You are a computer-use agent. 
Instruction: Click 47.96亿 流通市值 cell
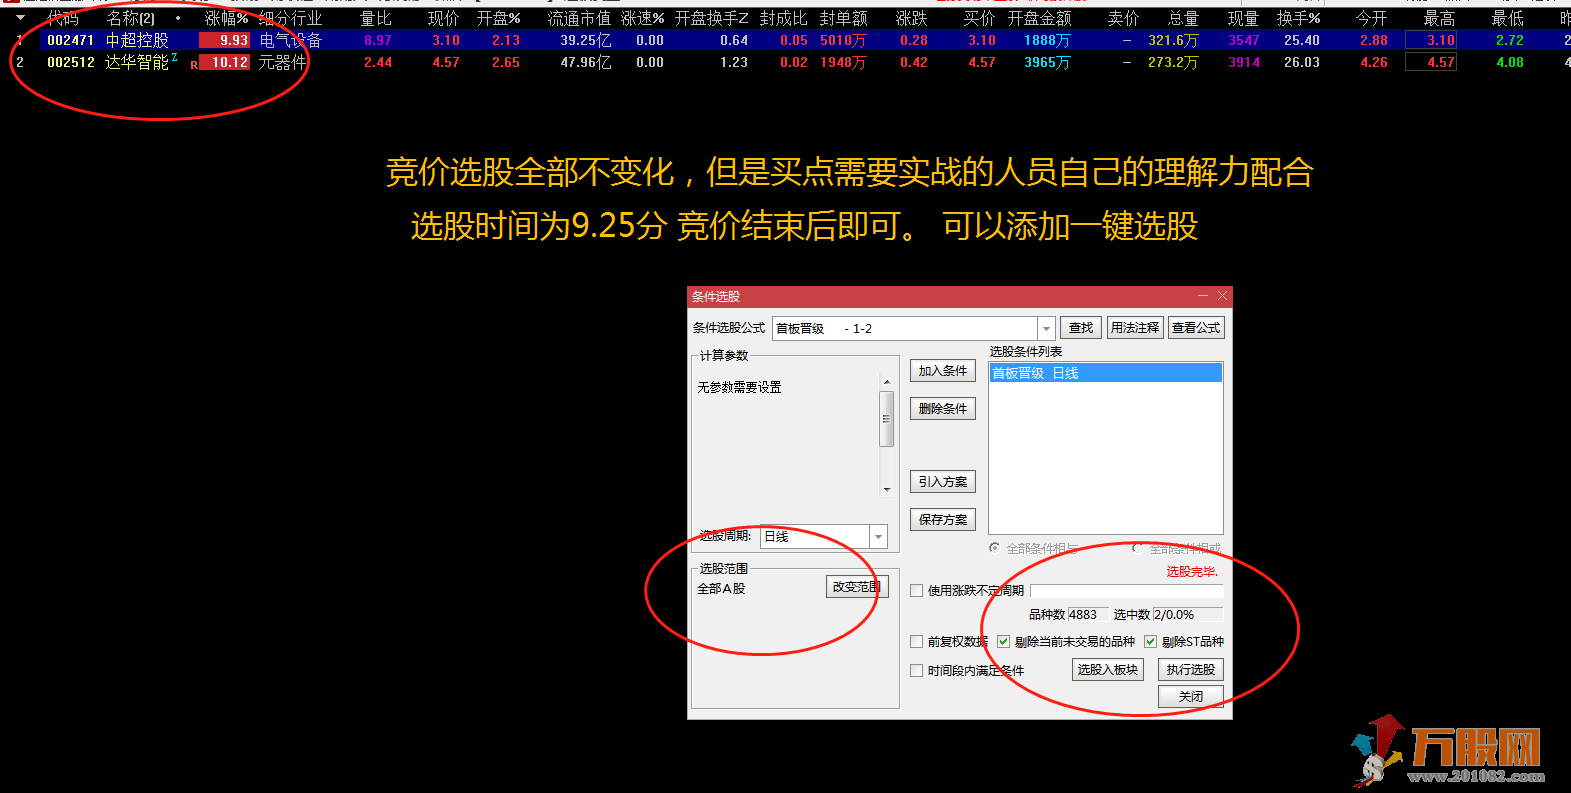pyautogui.click(x=586, y=62)
